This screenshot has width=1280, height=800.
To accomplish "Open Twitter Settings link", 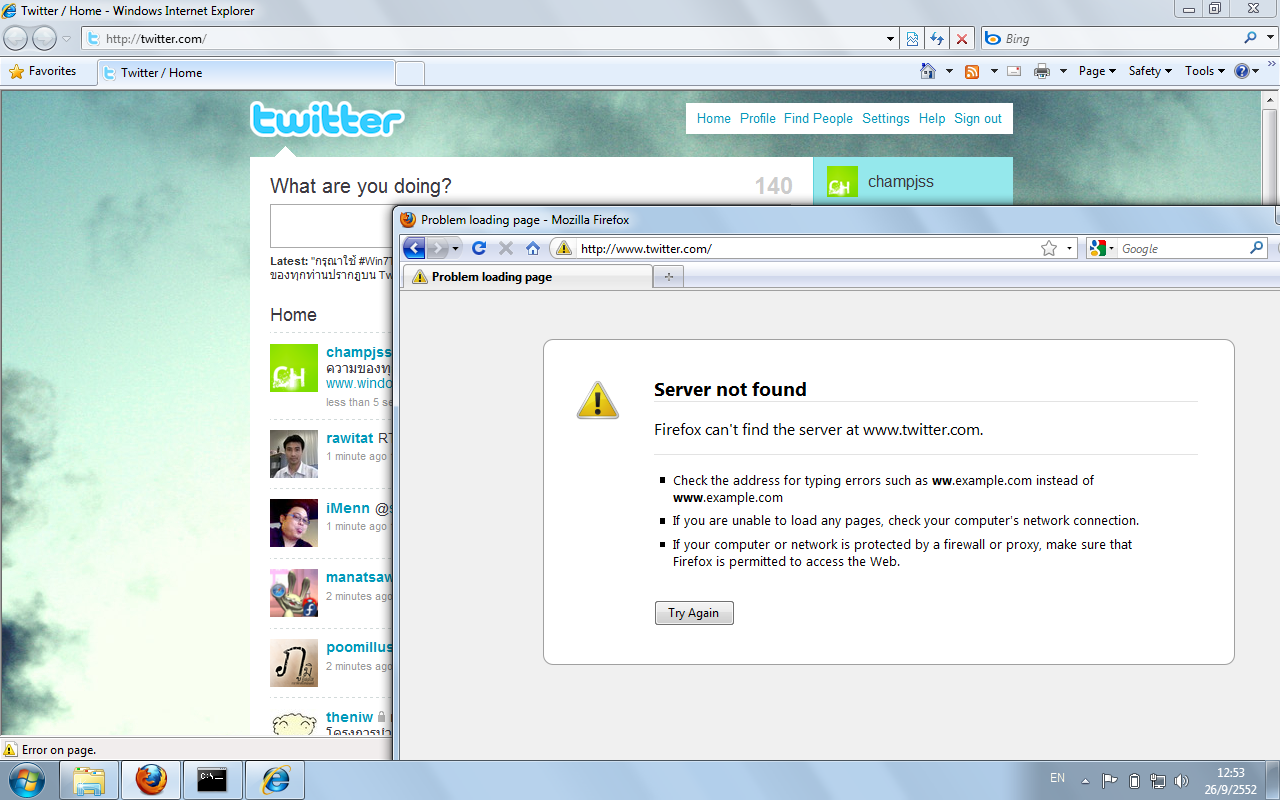I will (x=886, y=118).
